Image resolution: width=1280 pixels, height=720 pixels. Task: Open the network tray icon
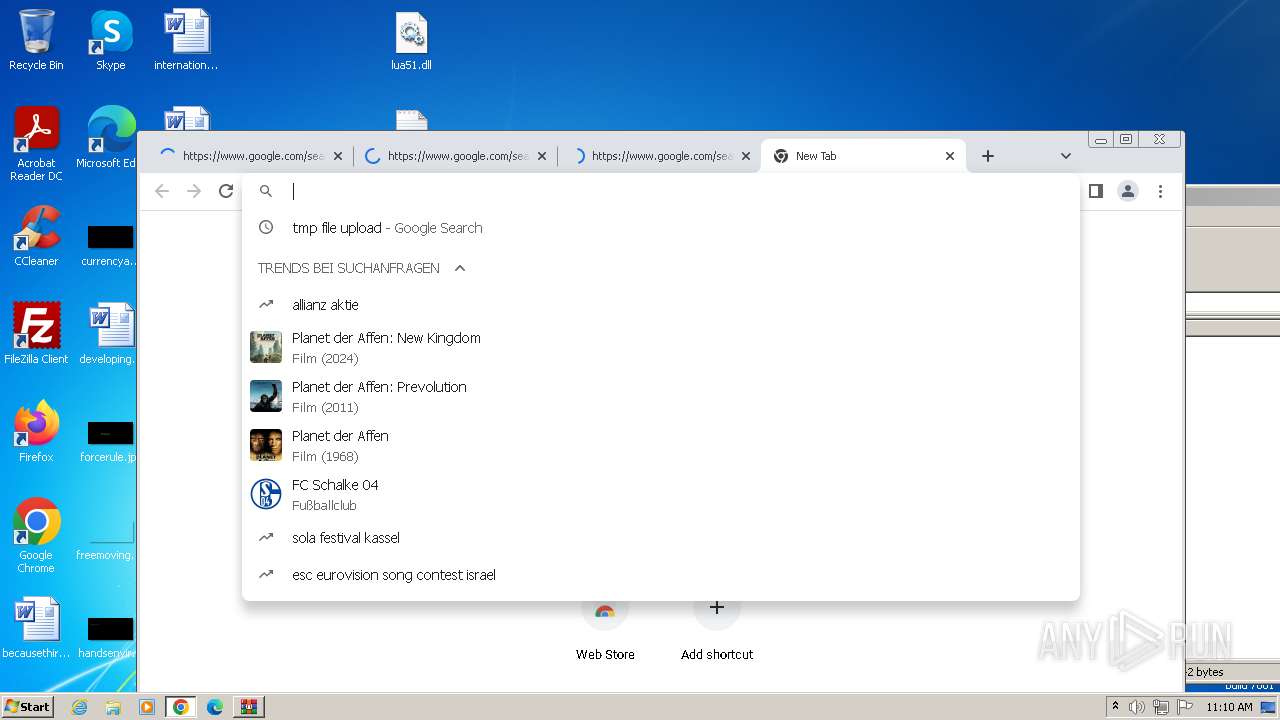(1161, 707)
